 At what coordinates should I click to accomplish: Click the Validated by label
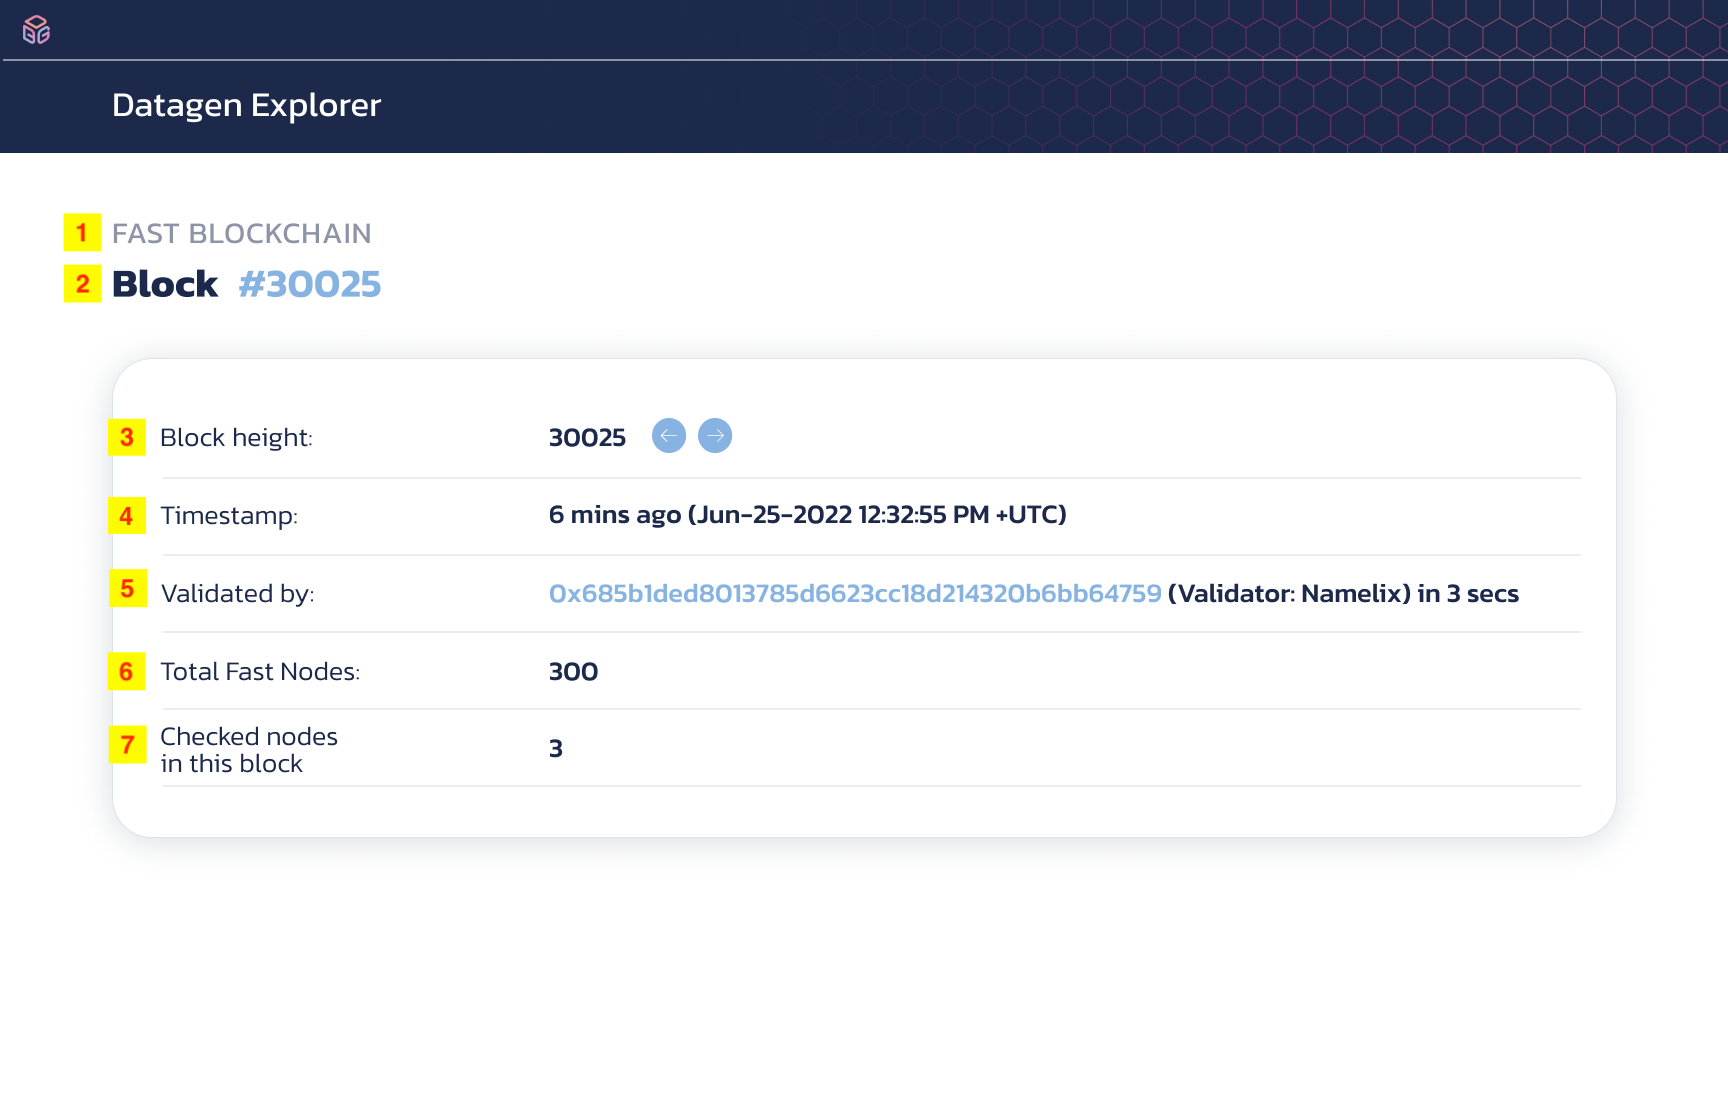click(x=238, y=594)
